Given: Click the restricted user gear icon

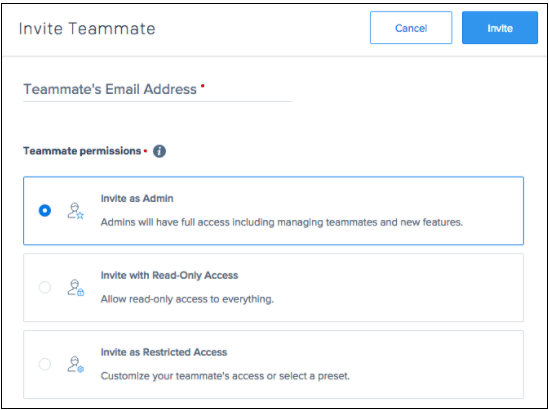Looking at the screenshot, I should (75, 364).
